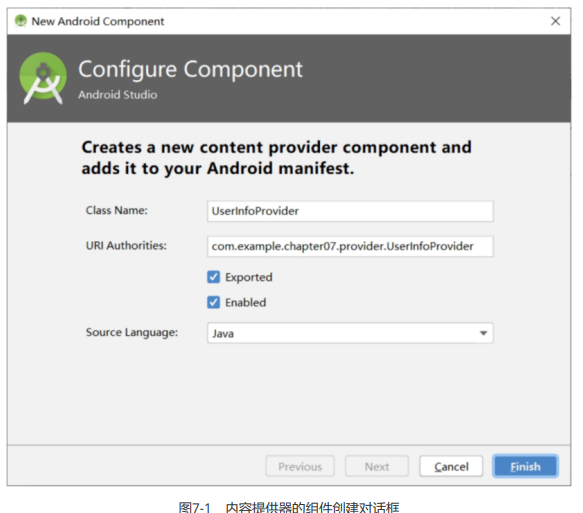Click the Cancel button
Screen dimensions: 583x513
coord(451,466)
